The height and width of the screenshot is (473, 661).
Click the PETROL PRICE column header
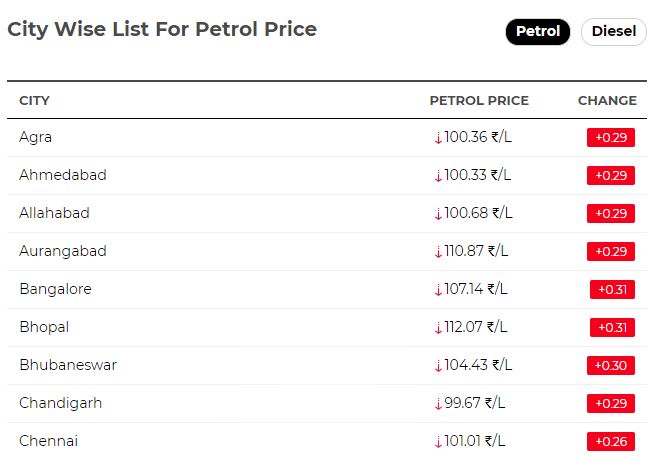pos(479,100)
